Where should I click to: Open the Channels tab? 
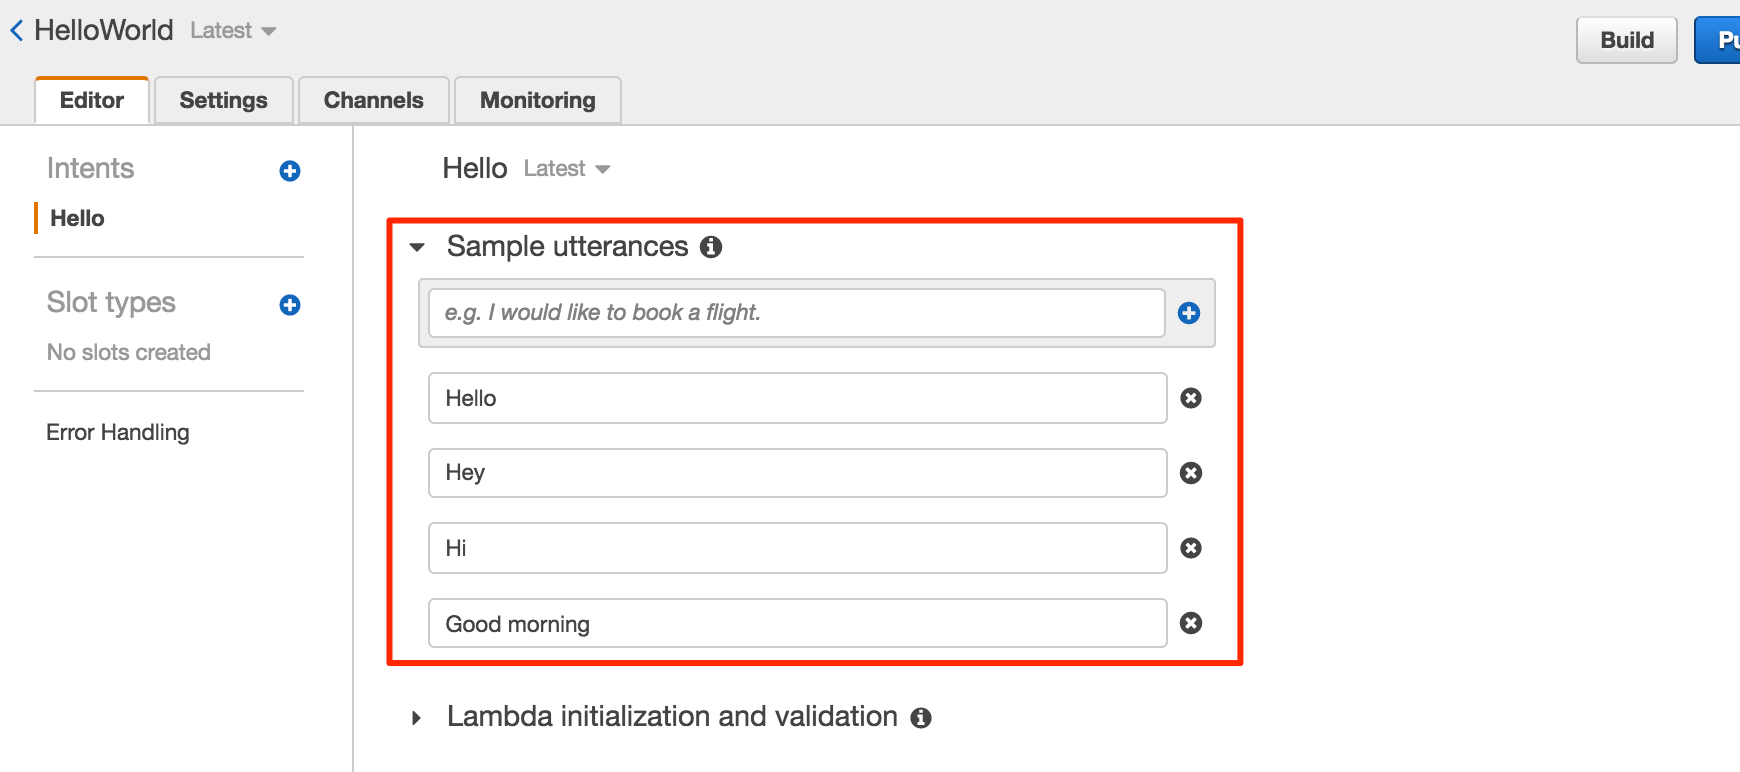click(374, 100)
